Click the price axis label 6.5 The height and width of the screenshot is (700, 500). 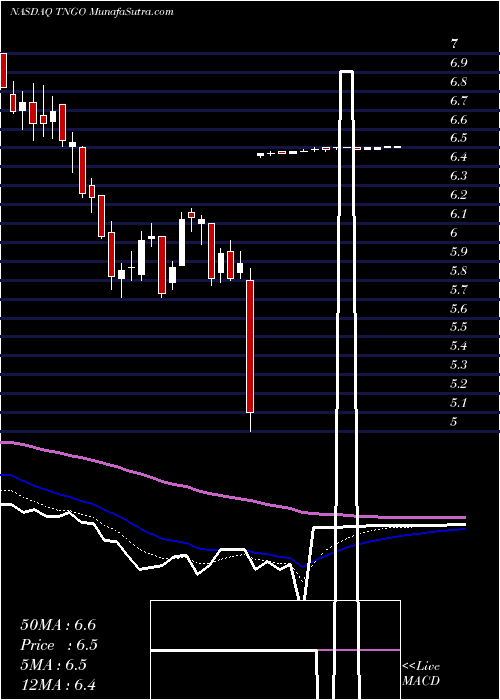[x=458, y=138]
